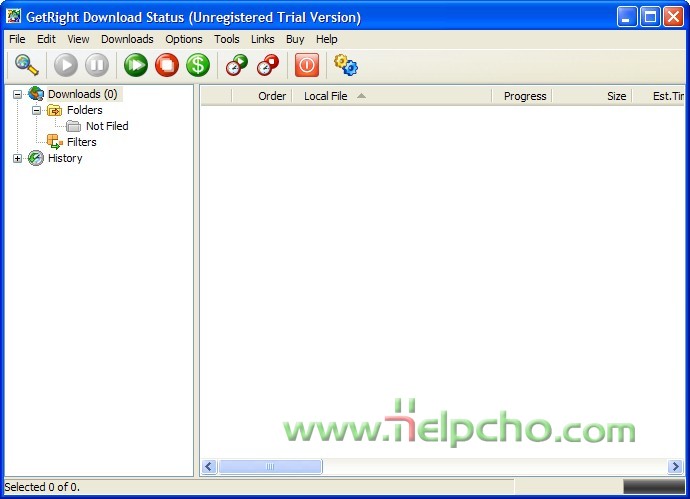The height and width of the screenshot is (499, 690).
Task: Open the Tools menu
Action: (227, 39)
